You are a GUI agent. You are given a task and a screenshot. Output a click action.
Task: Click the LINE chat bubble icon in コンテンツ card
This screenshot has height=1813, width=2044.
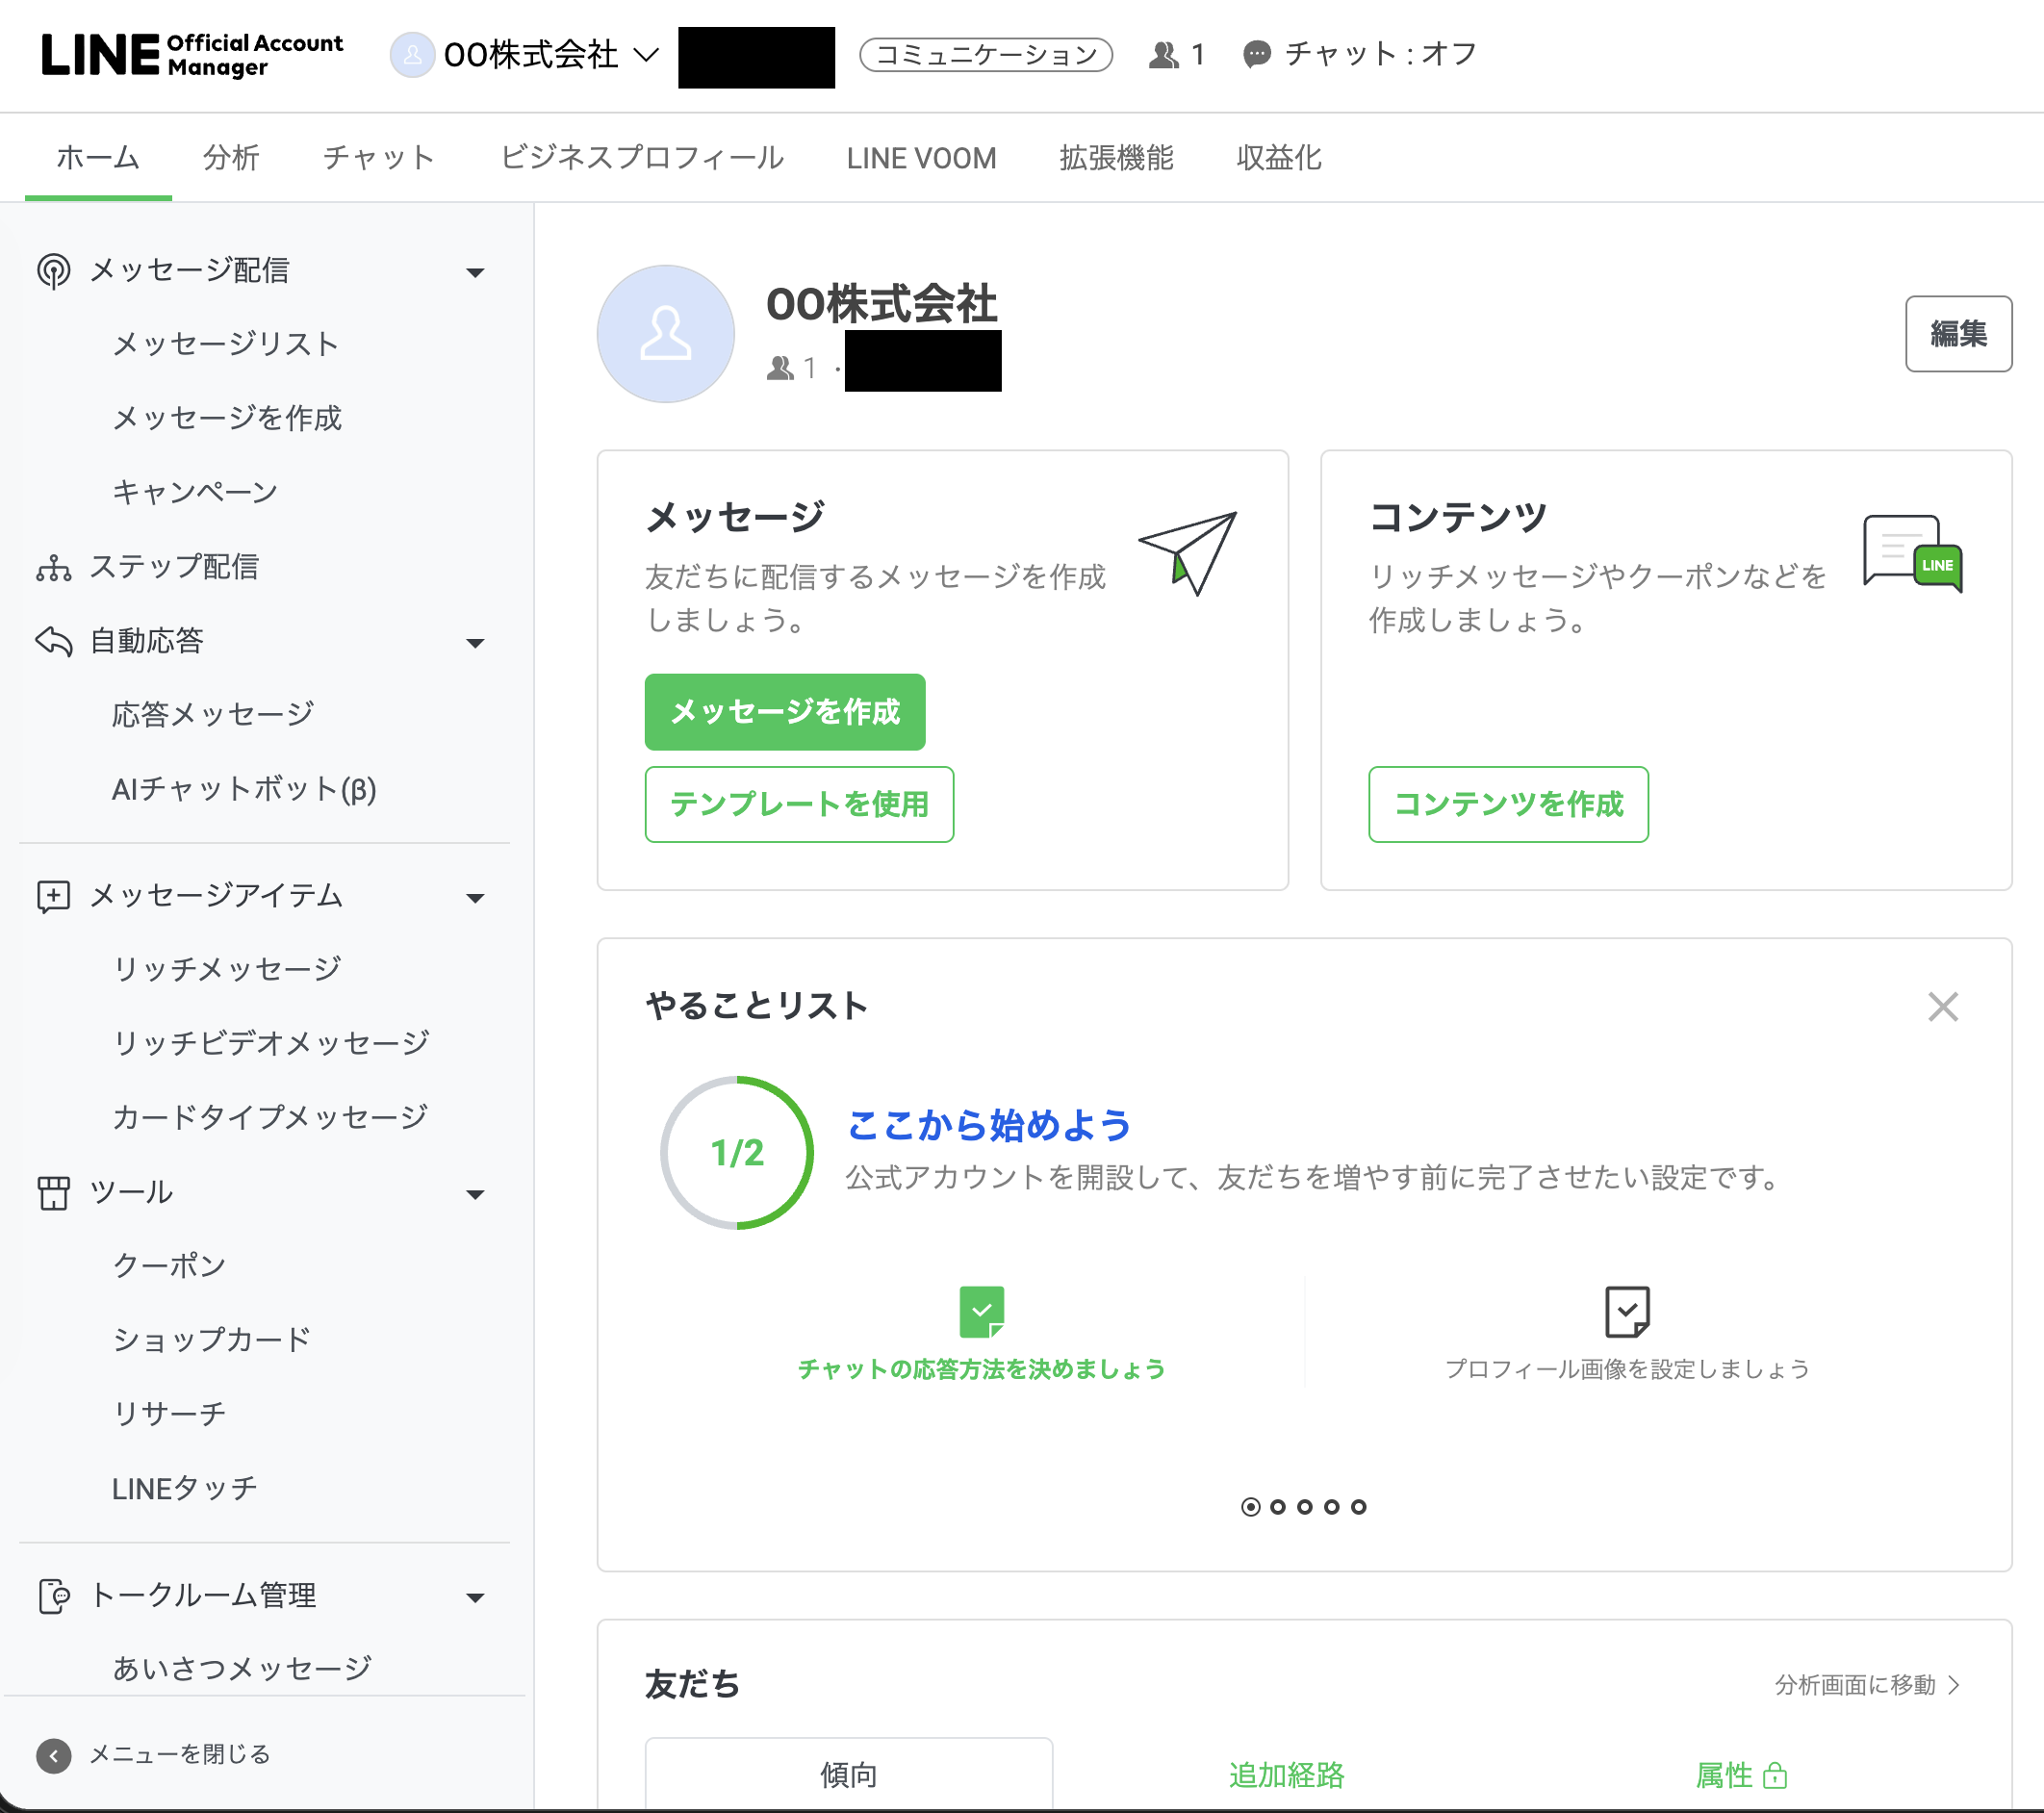1913,553
